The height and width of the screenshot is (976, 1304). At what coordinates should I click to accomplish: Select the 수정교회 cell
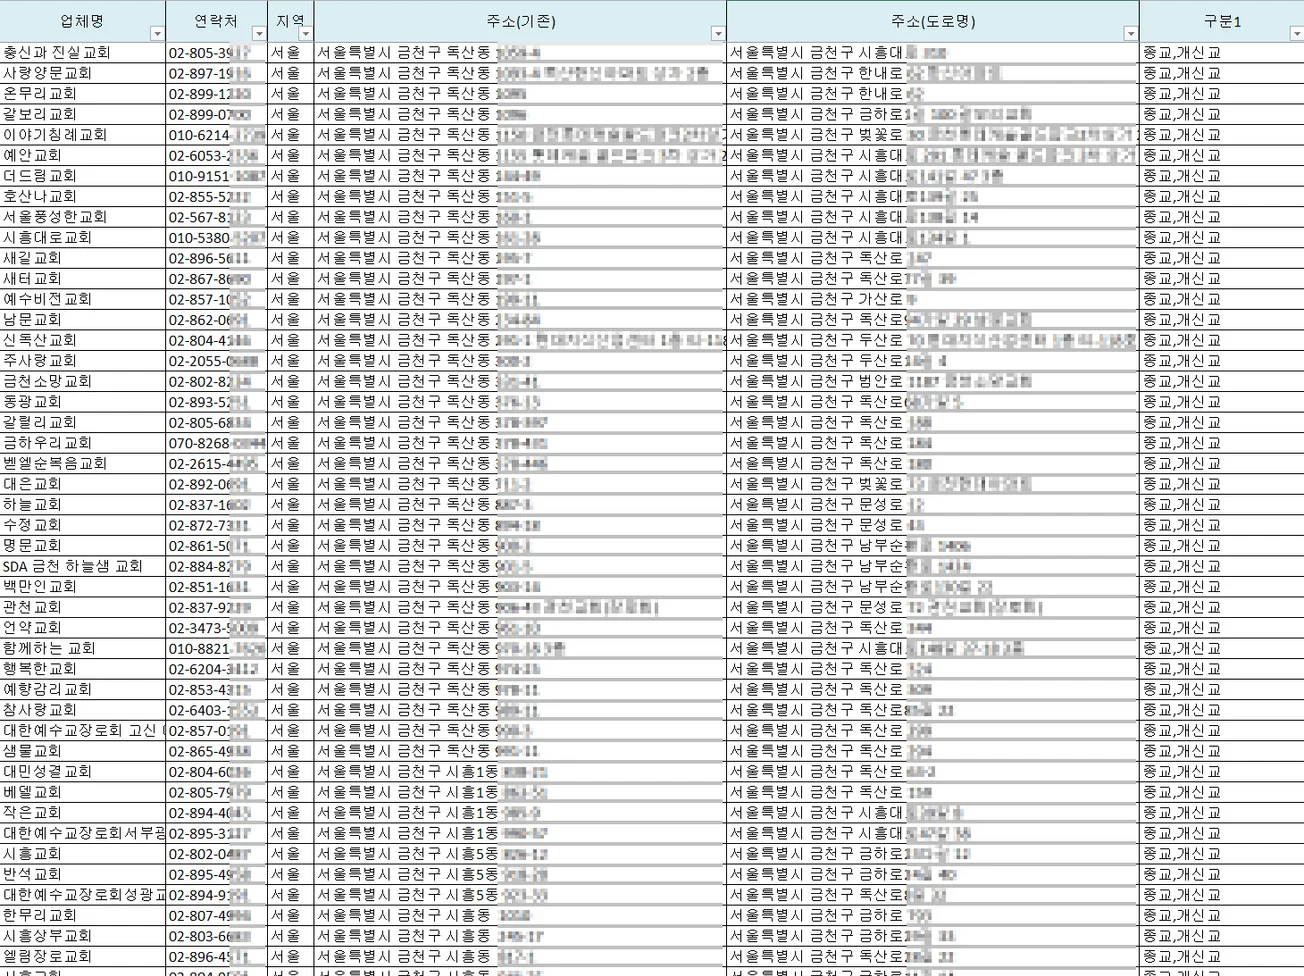click(83, 525)
